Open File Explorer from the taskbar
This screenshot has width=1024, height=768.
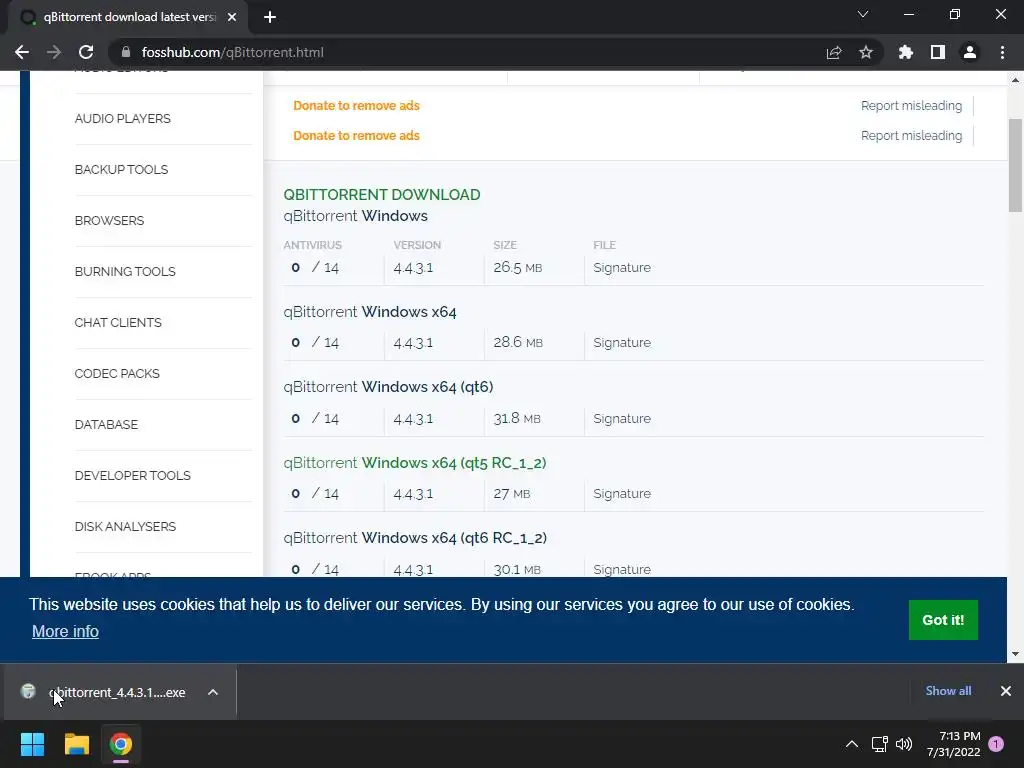pyautogui.click(x=76, y=744)
